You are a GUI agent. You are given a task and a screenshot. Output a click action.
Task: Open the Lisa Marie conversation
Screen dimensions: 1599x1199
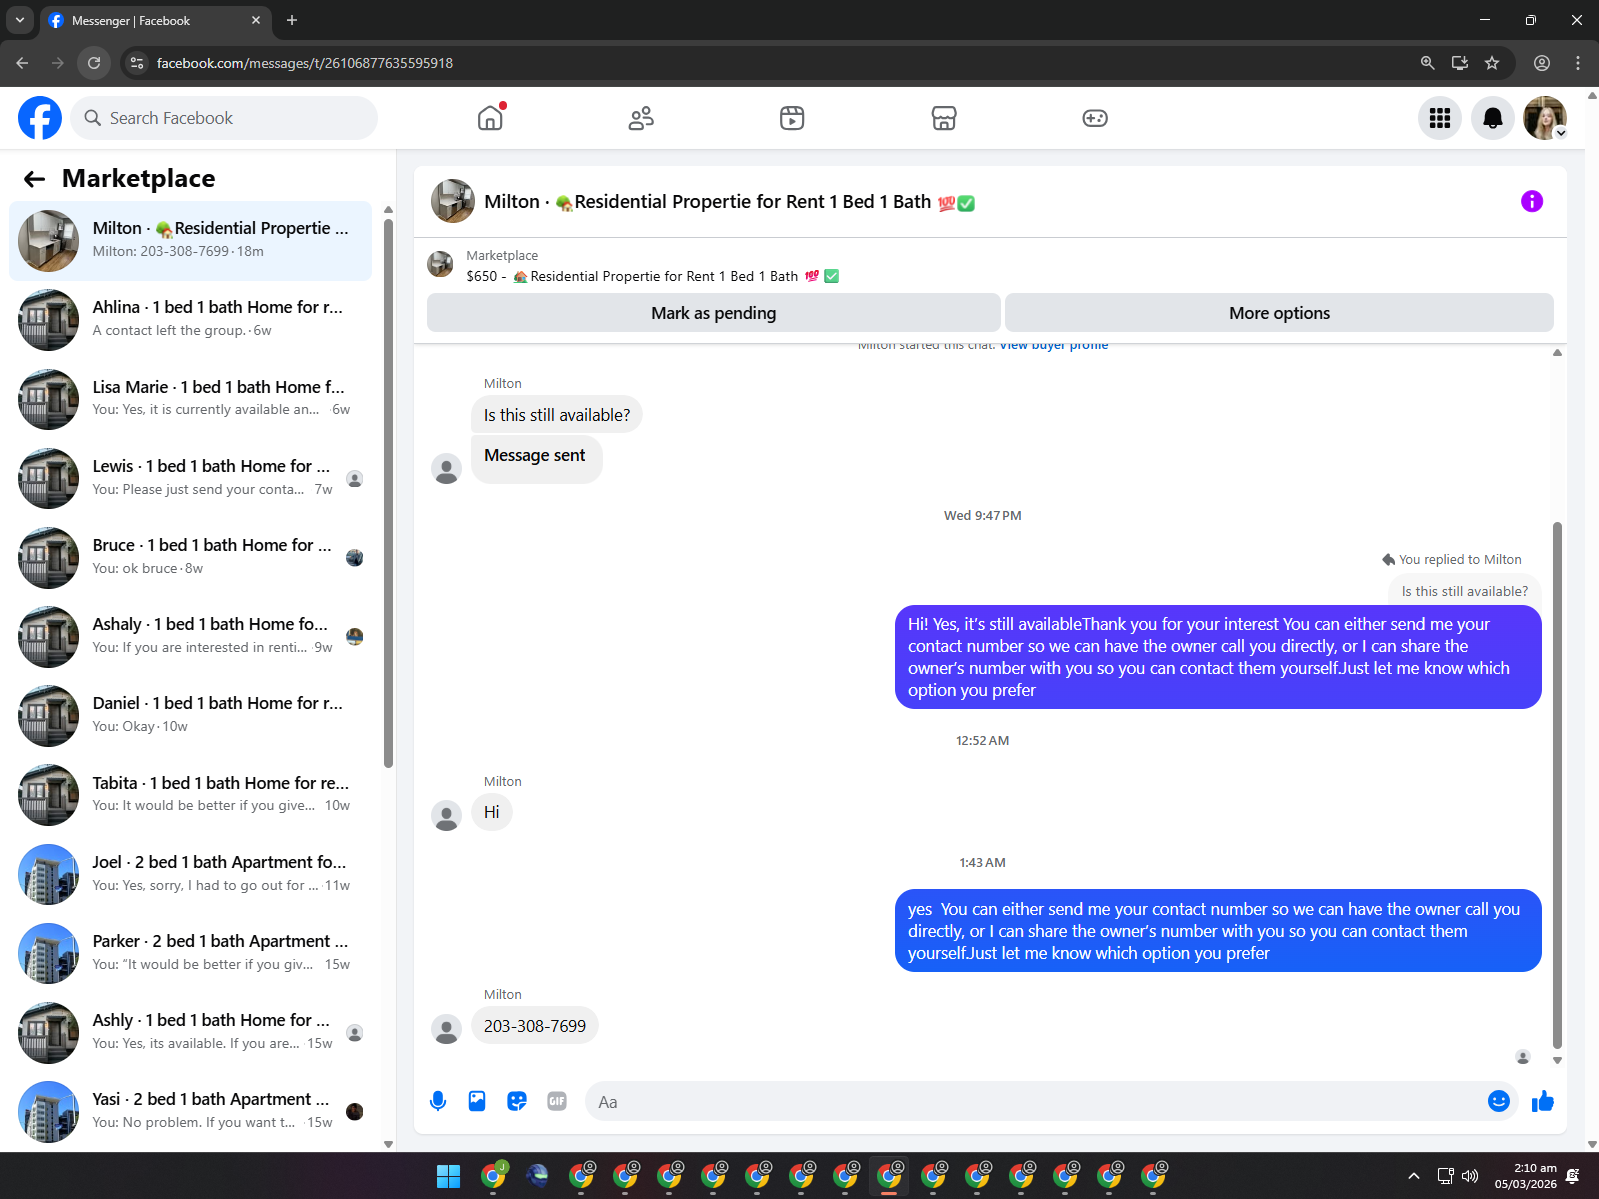[190, 399]
